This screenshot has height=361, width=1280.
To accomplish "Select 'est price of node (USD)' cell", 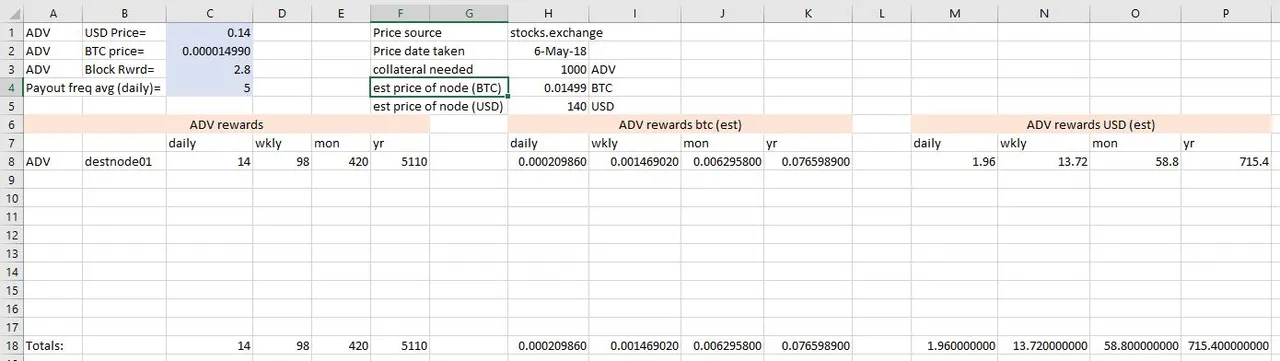I will tap(439, 106).
